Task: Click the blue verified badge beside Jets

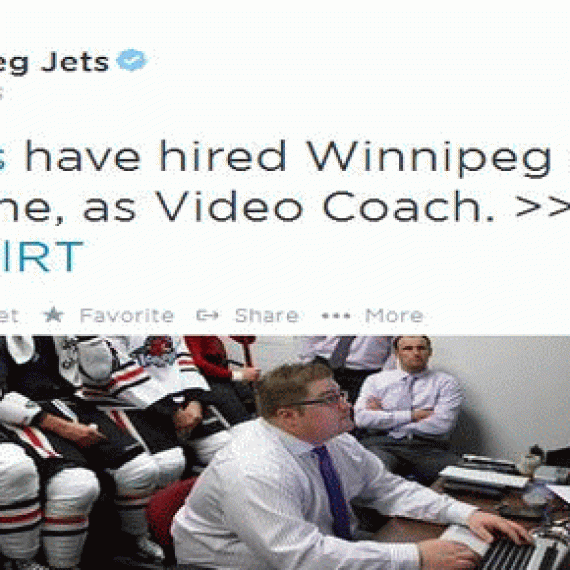Action: coord(132,60)
